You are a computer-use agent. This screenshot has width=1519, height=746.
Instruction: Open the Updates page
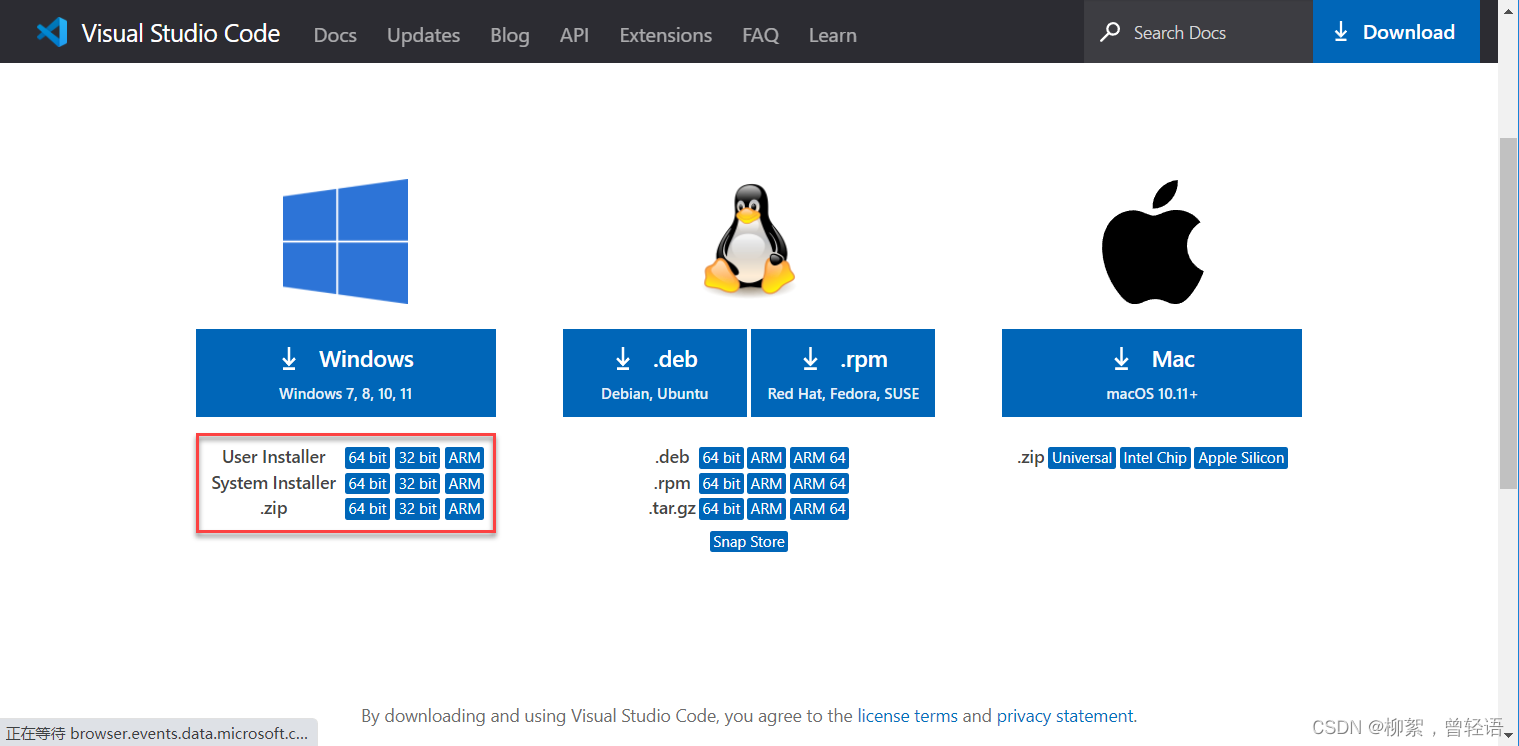[x=424, y=35]
